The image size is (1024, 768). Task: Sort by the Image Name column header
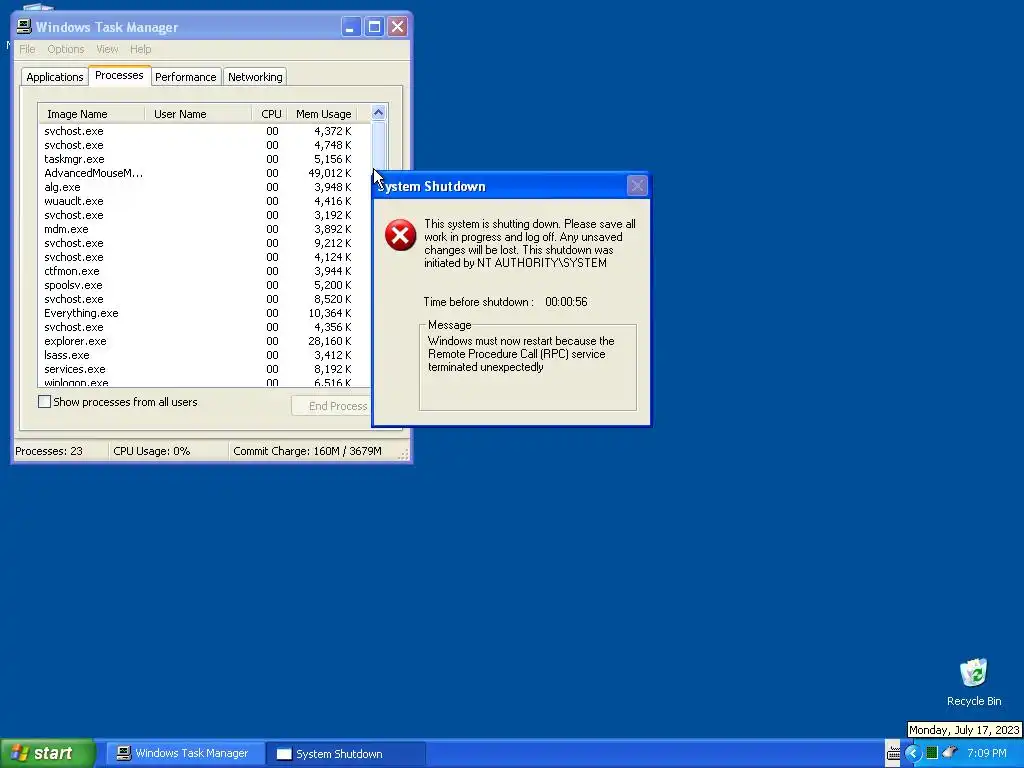coord(91,114)
